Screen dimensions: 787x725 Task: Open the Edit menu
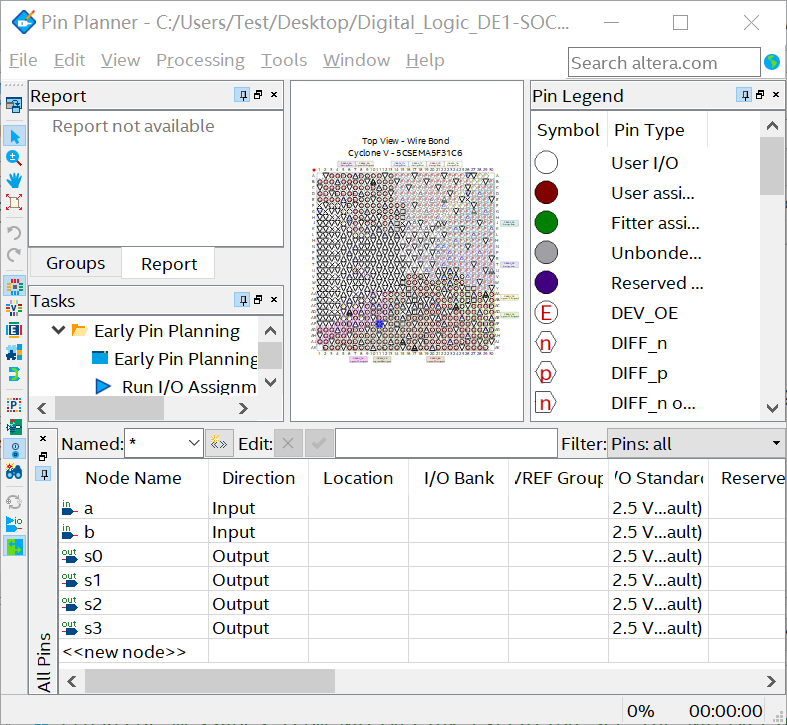69,60
